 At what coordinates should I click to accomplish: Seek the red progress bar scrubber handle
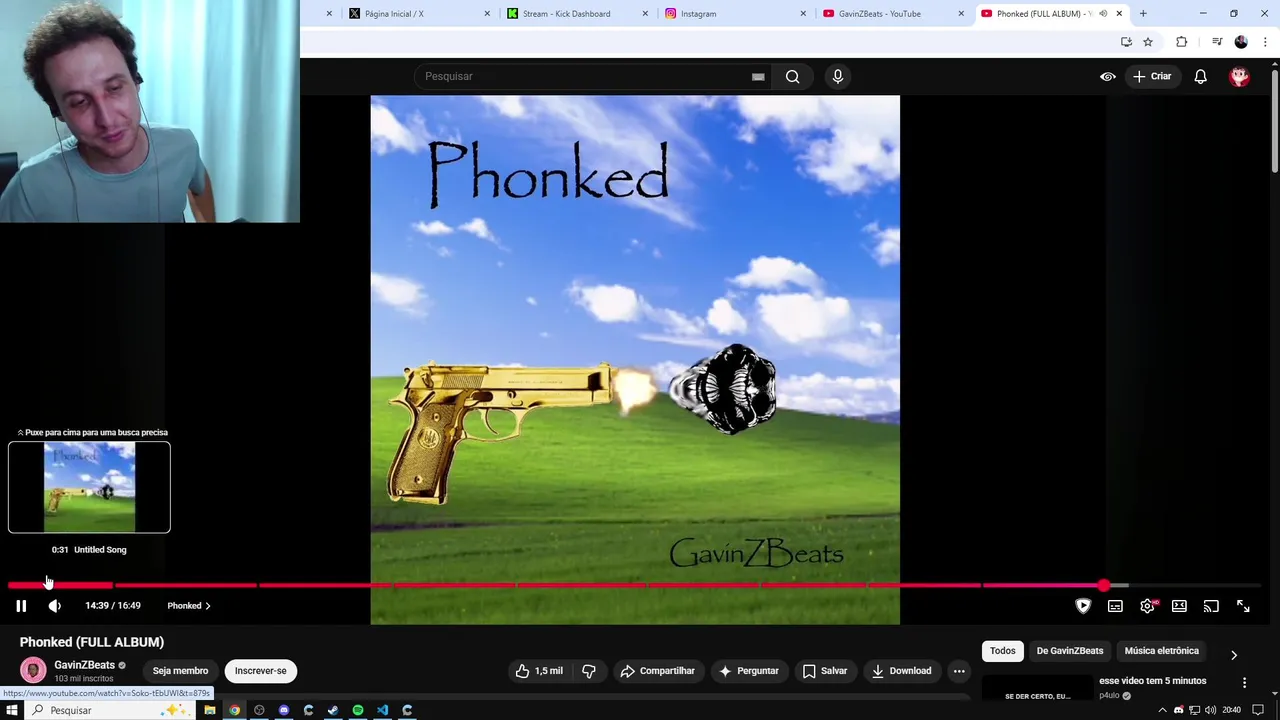pos(1103,586)
